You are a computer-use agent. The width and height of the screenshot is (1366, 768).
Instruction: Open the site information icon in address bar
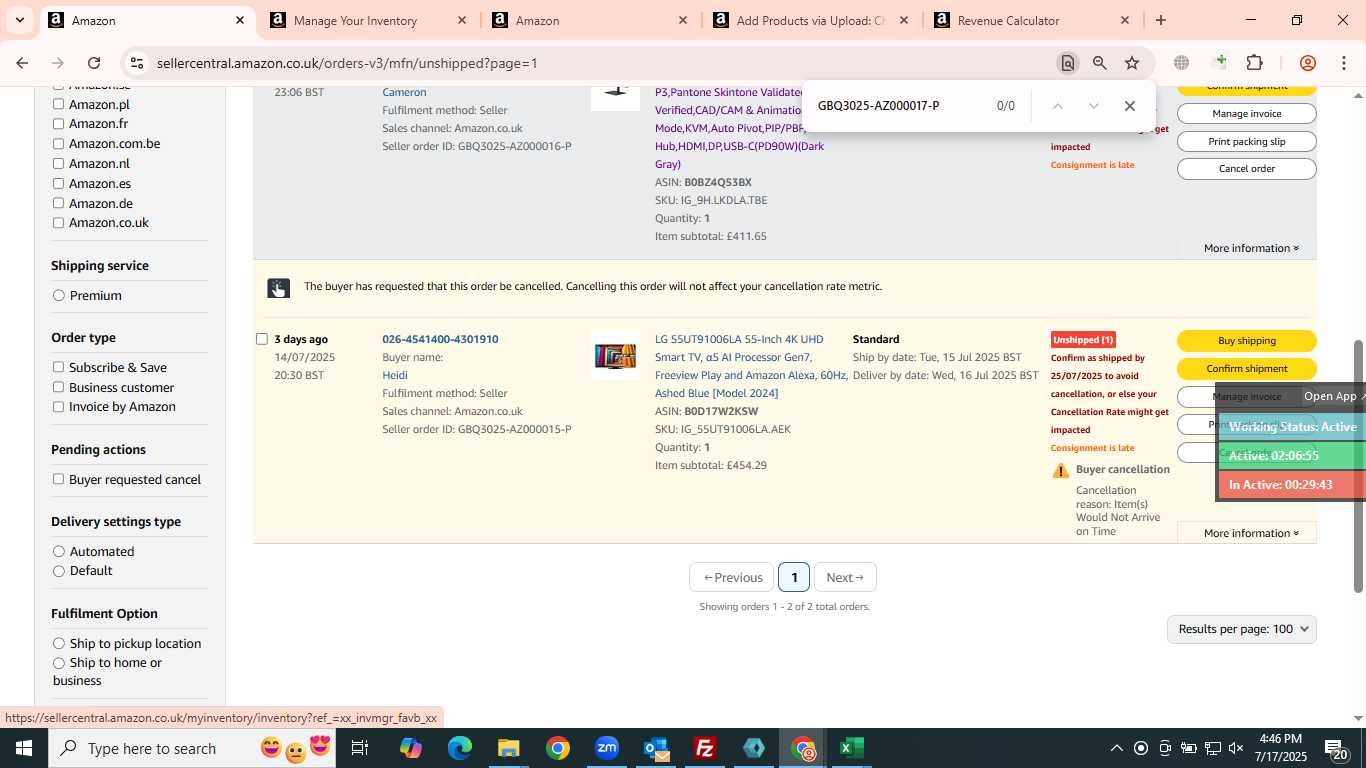[x=137, y=63]
